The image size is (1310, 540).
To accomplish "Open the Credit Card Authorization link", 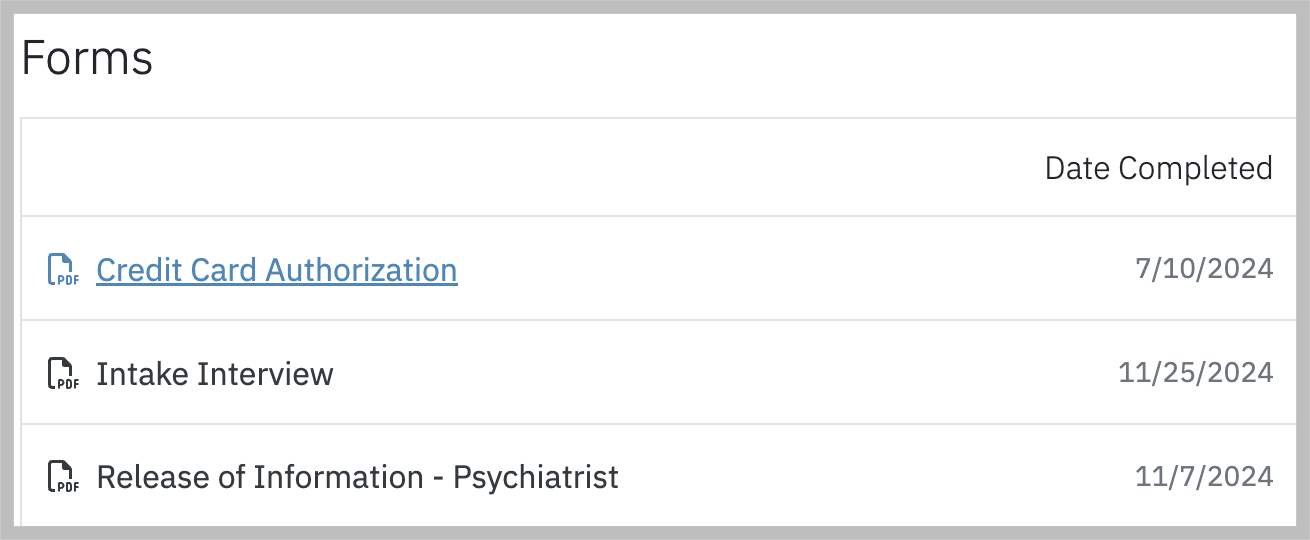I will 277,270.
